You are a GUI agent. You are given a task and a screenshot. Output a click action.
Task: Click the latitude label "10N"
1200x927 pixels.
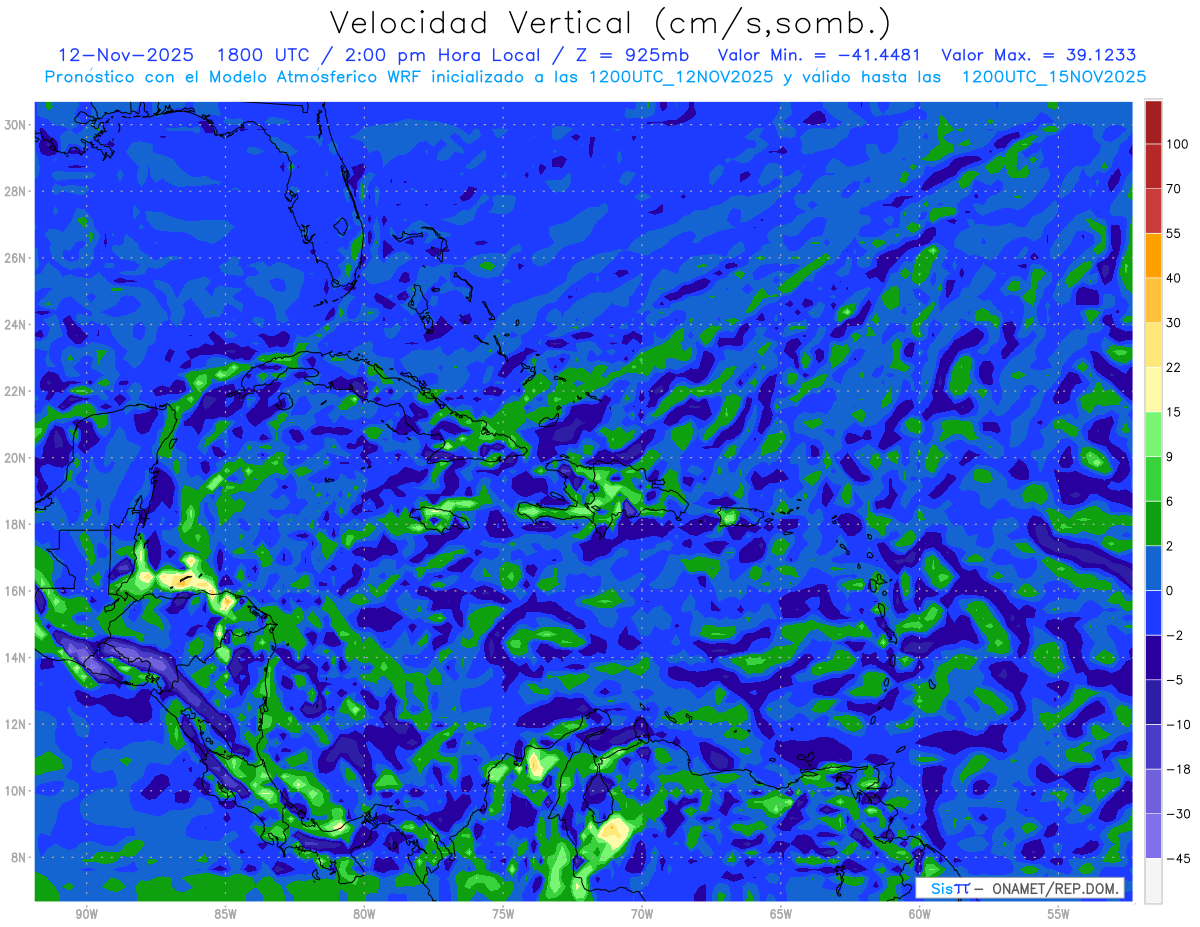coord(17,791)
